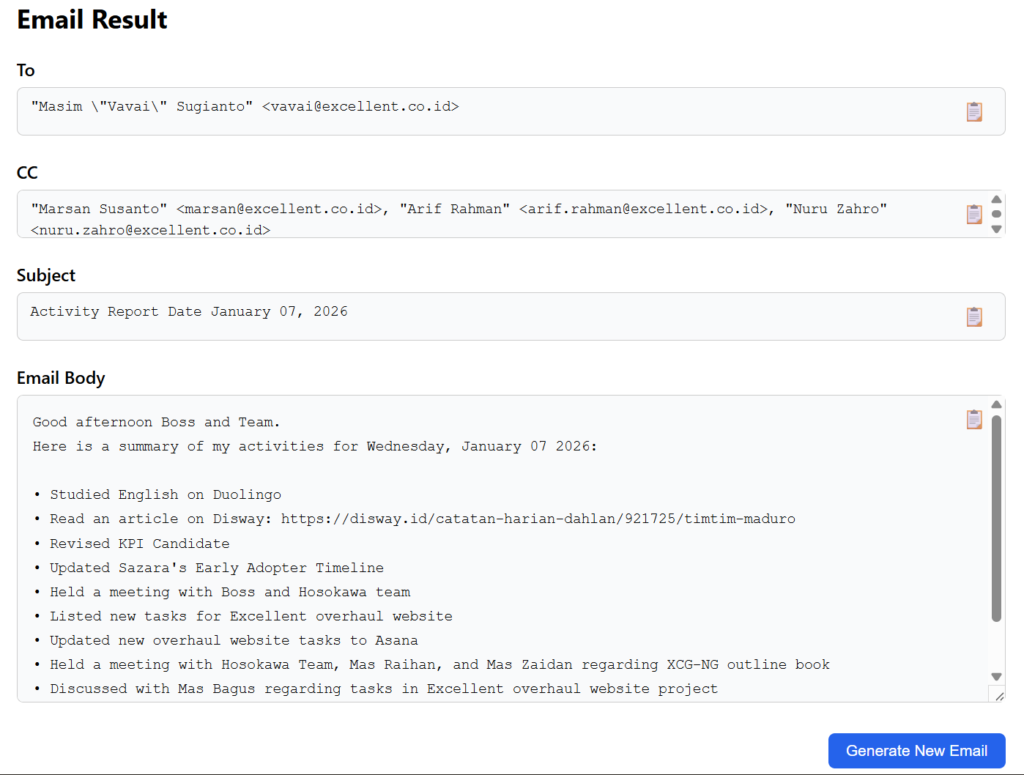Click the Email Body scroll down arrow
This screenshot has height=775, width=1024.
(996, 677)
